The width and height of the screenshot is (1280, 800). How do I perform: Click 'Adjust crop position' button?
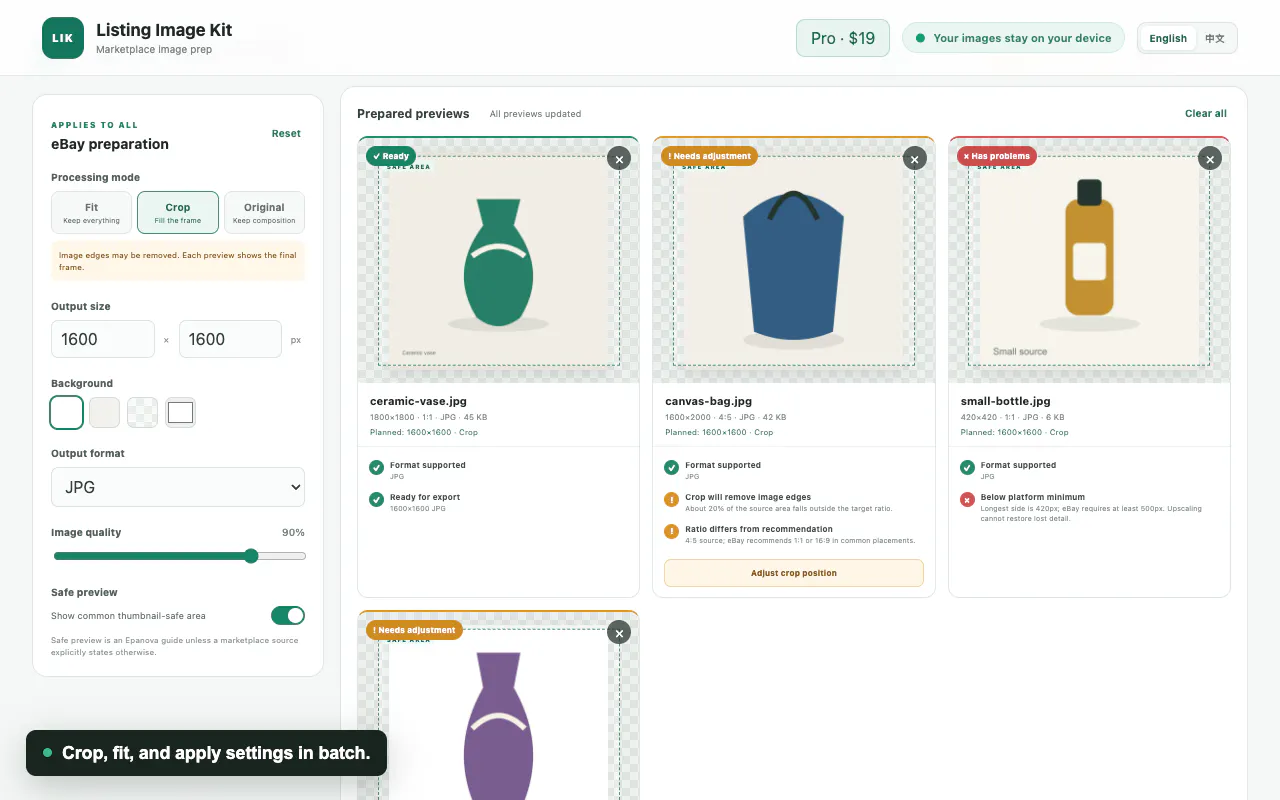(794, 573)
